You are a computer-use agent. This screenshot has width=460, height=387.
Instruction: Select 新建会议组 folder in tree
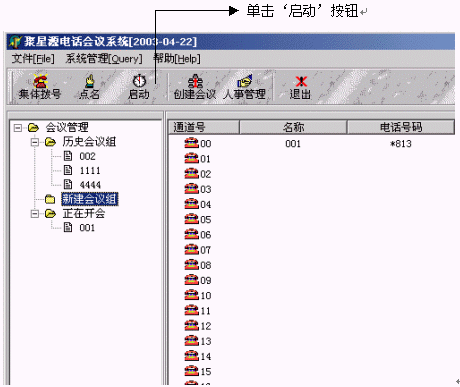tap(90, 199)
